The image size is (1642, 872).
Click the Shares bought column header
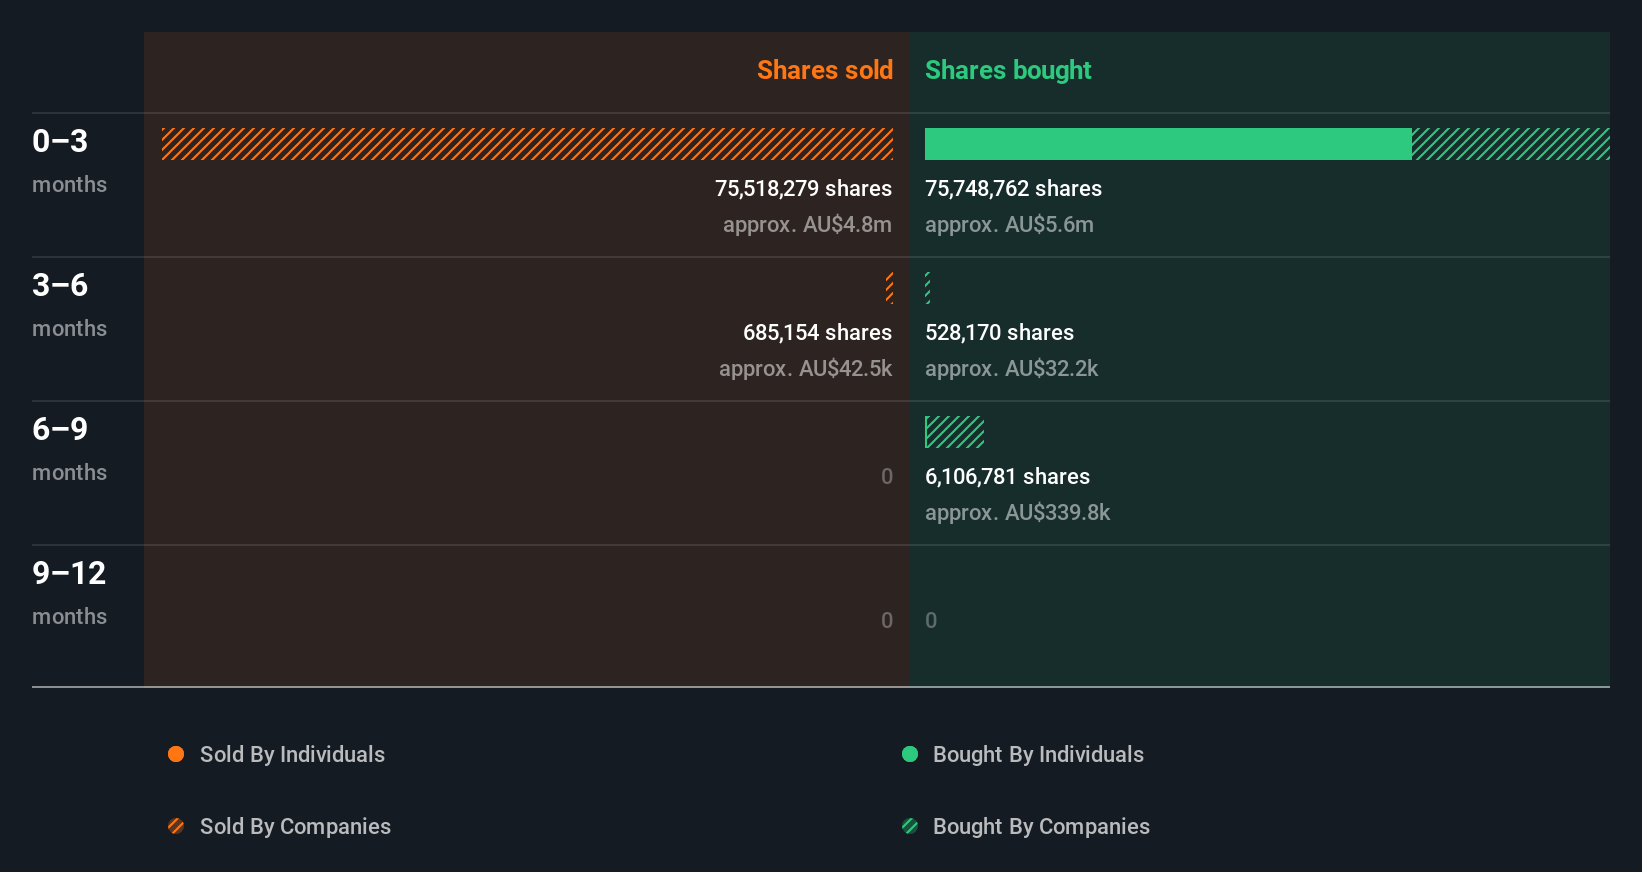tap(1008, 70)
